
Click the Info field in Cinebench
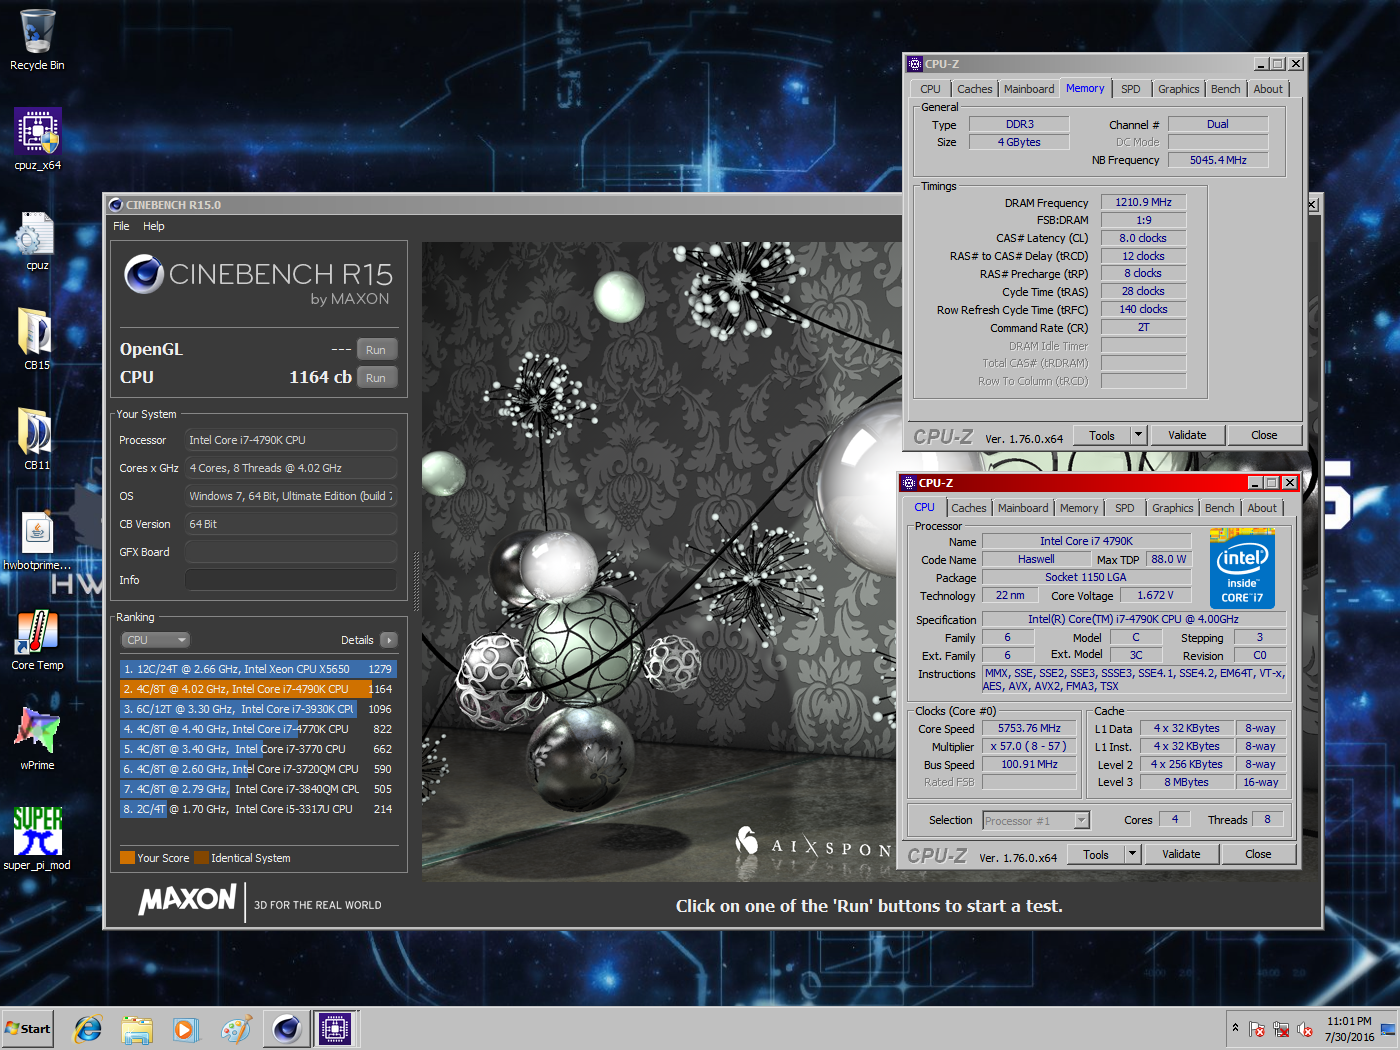point(291,580)
